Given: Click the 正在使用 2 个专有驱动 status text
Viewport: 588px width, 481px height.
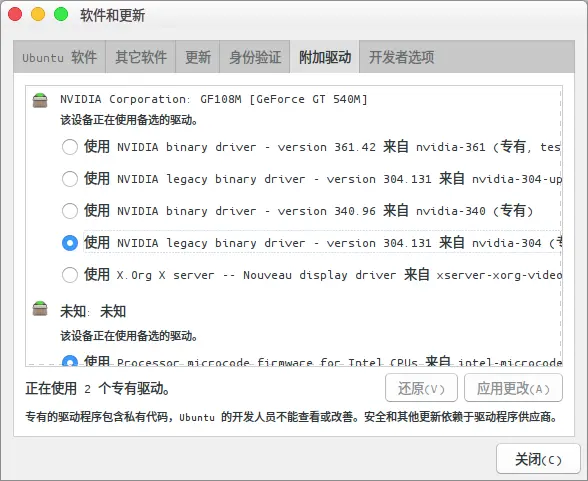Looking at the screenshot, I should 98,388.
